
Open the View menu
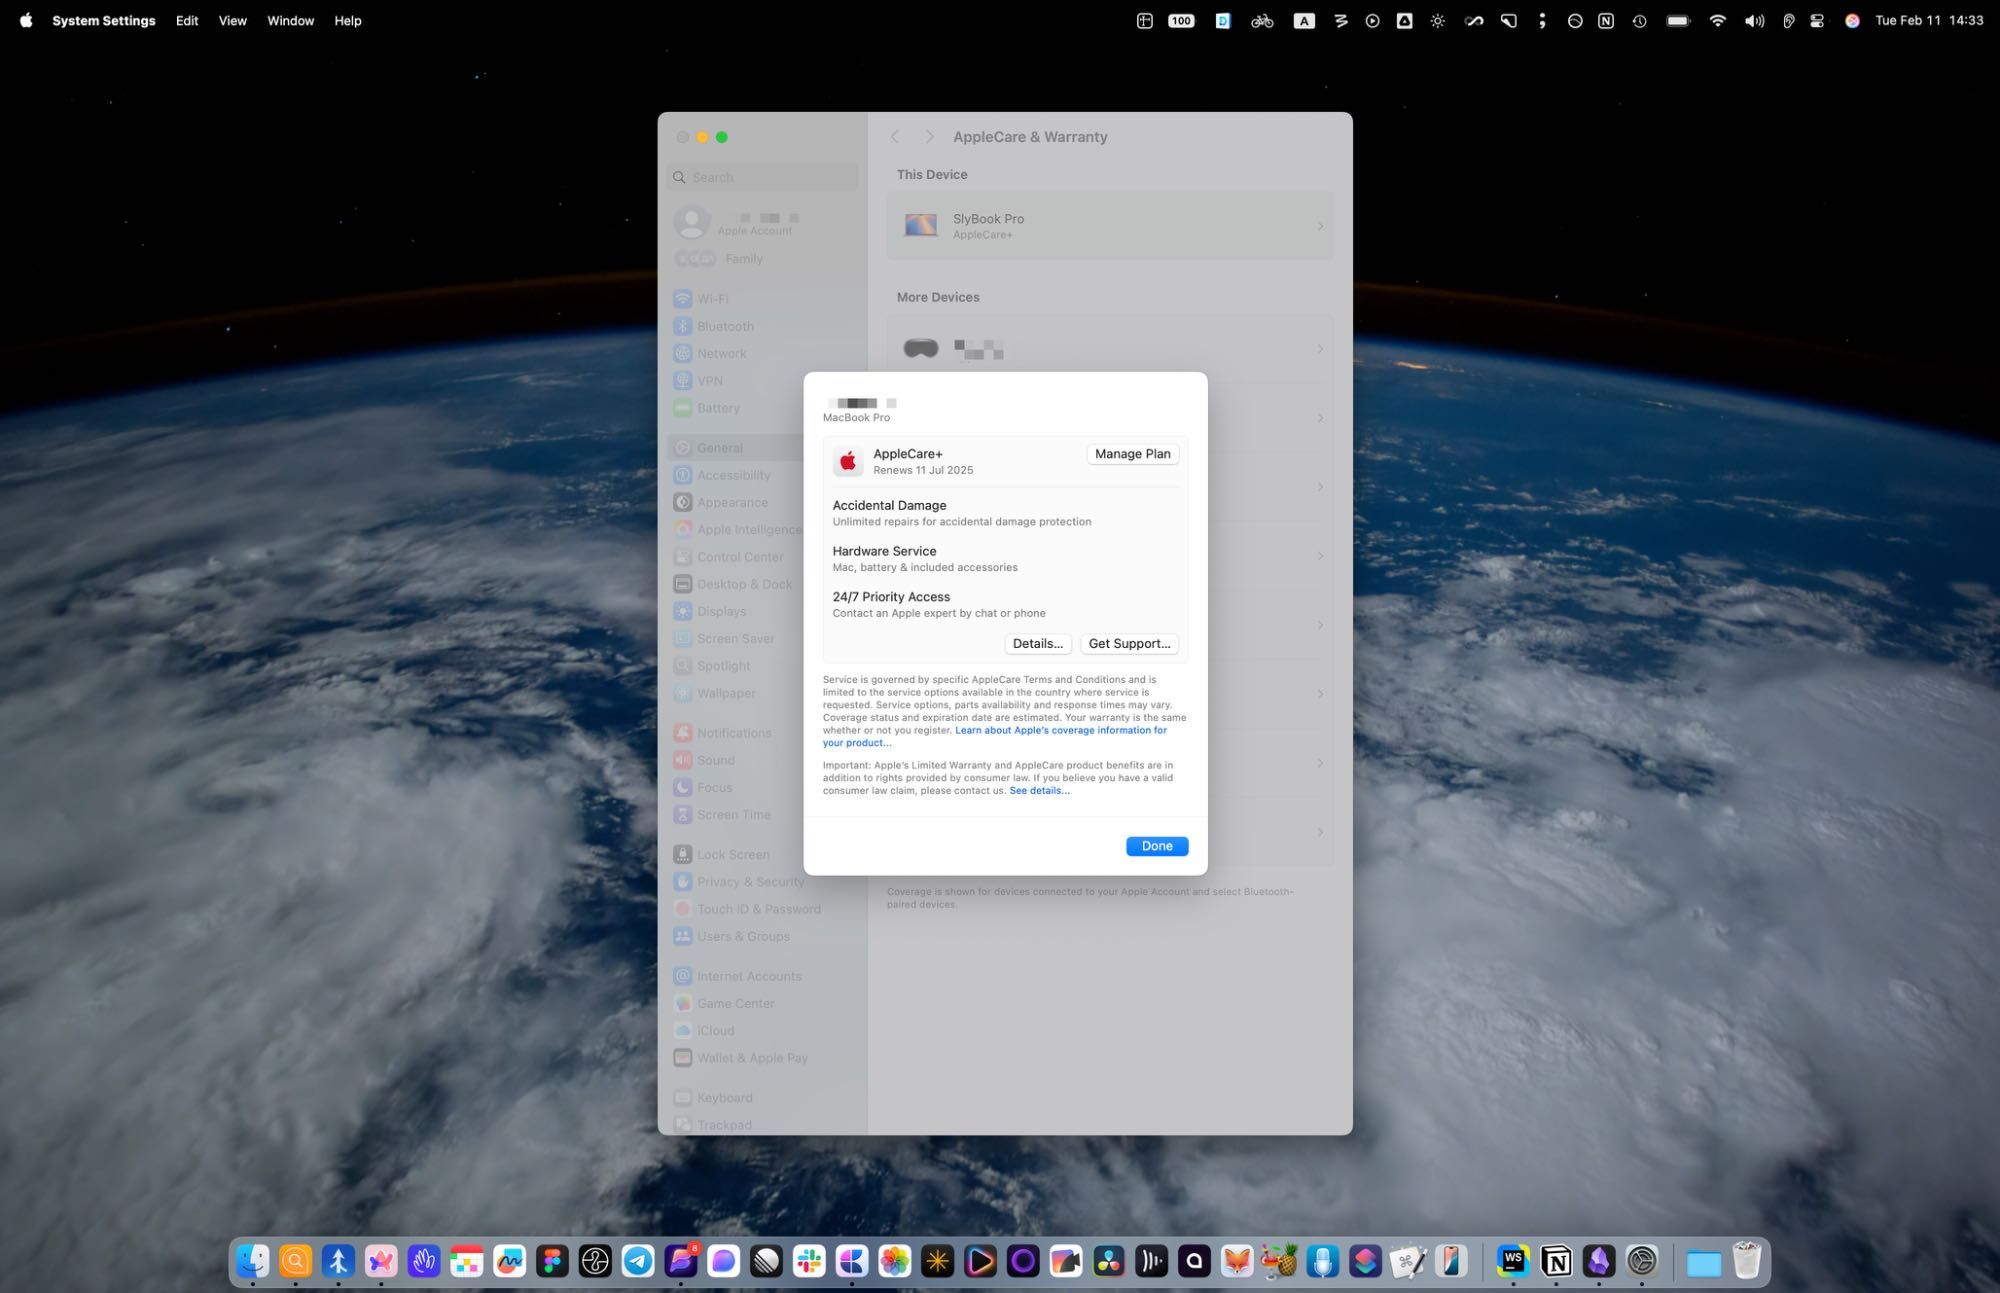[x=233, y=20]
